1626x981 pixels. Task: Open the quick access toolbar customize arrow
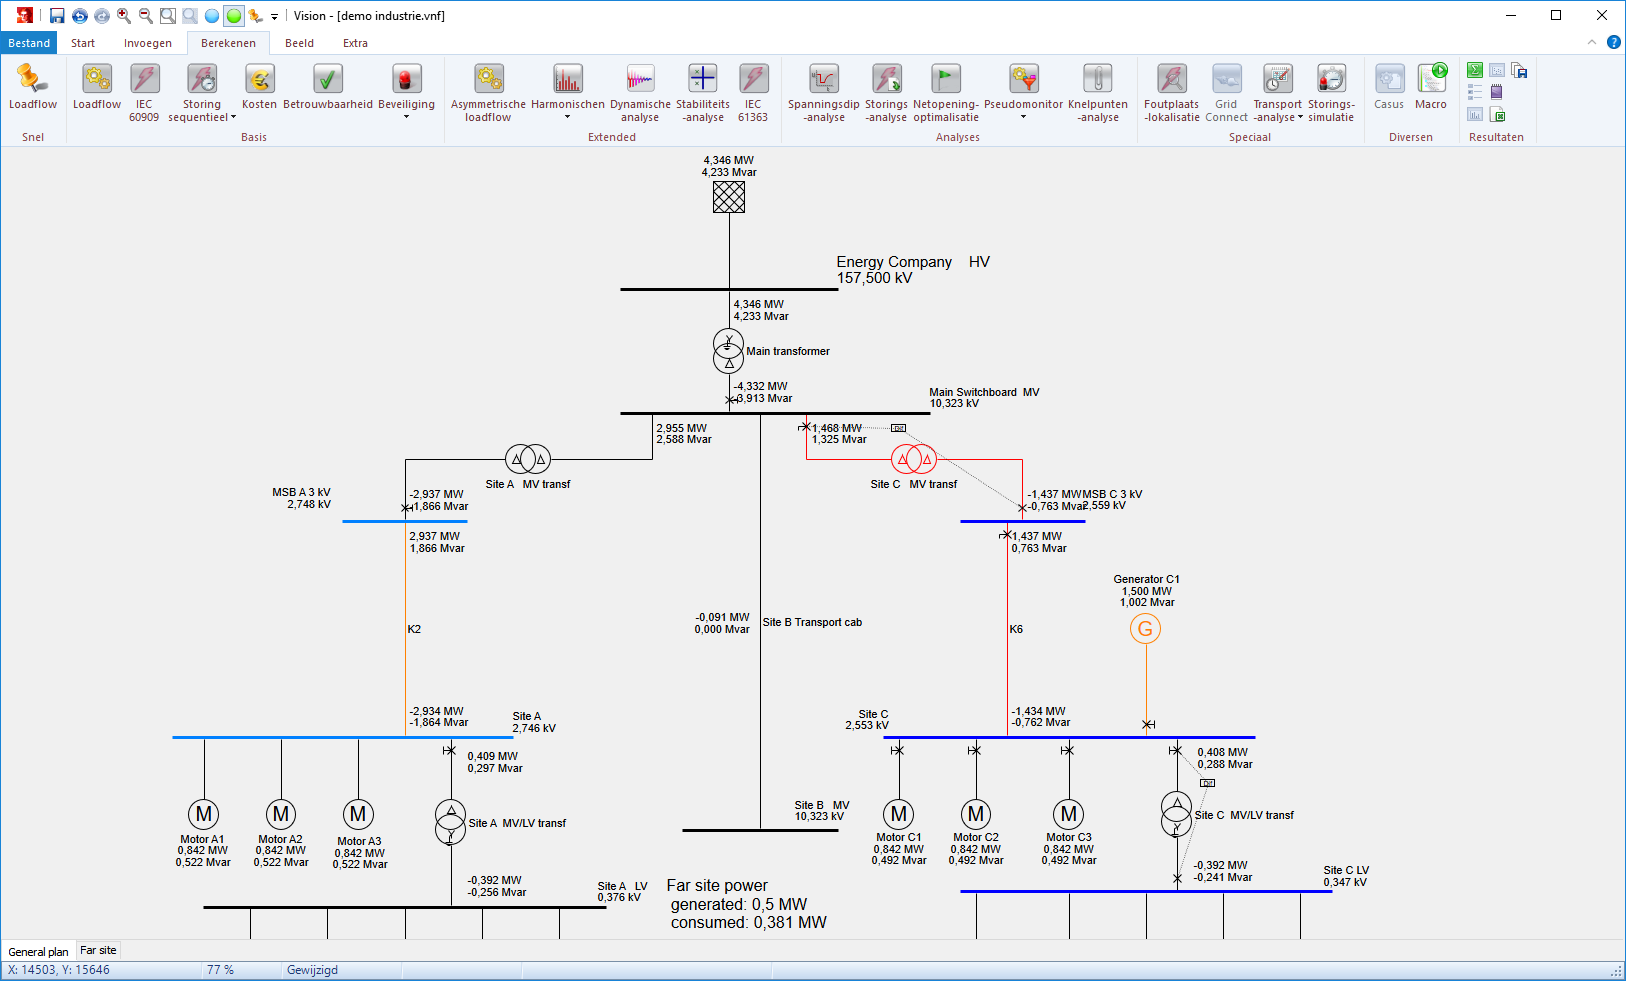274,16
